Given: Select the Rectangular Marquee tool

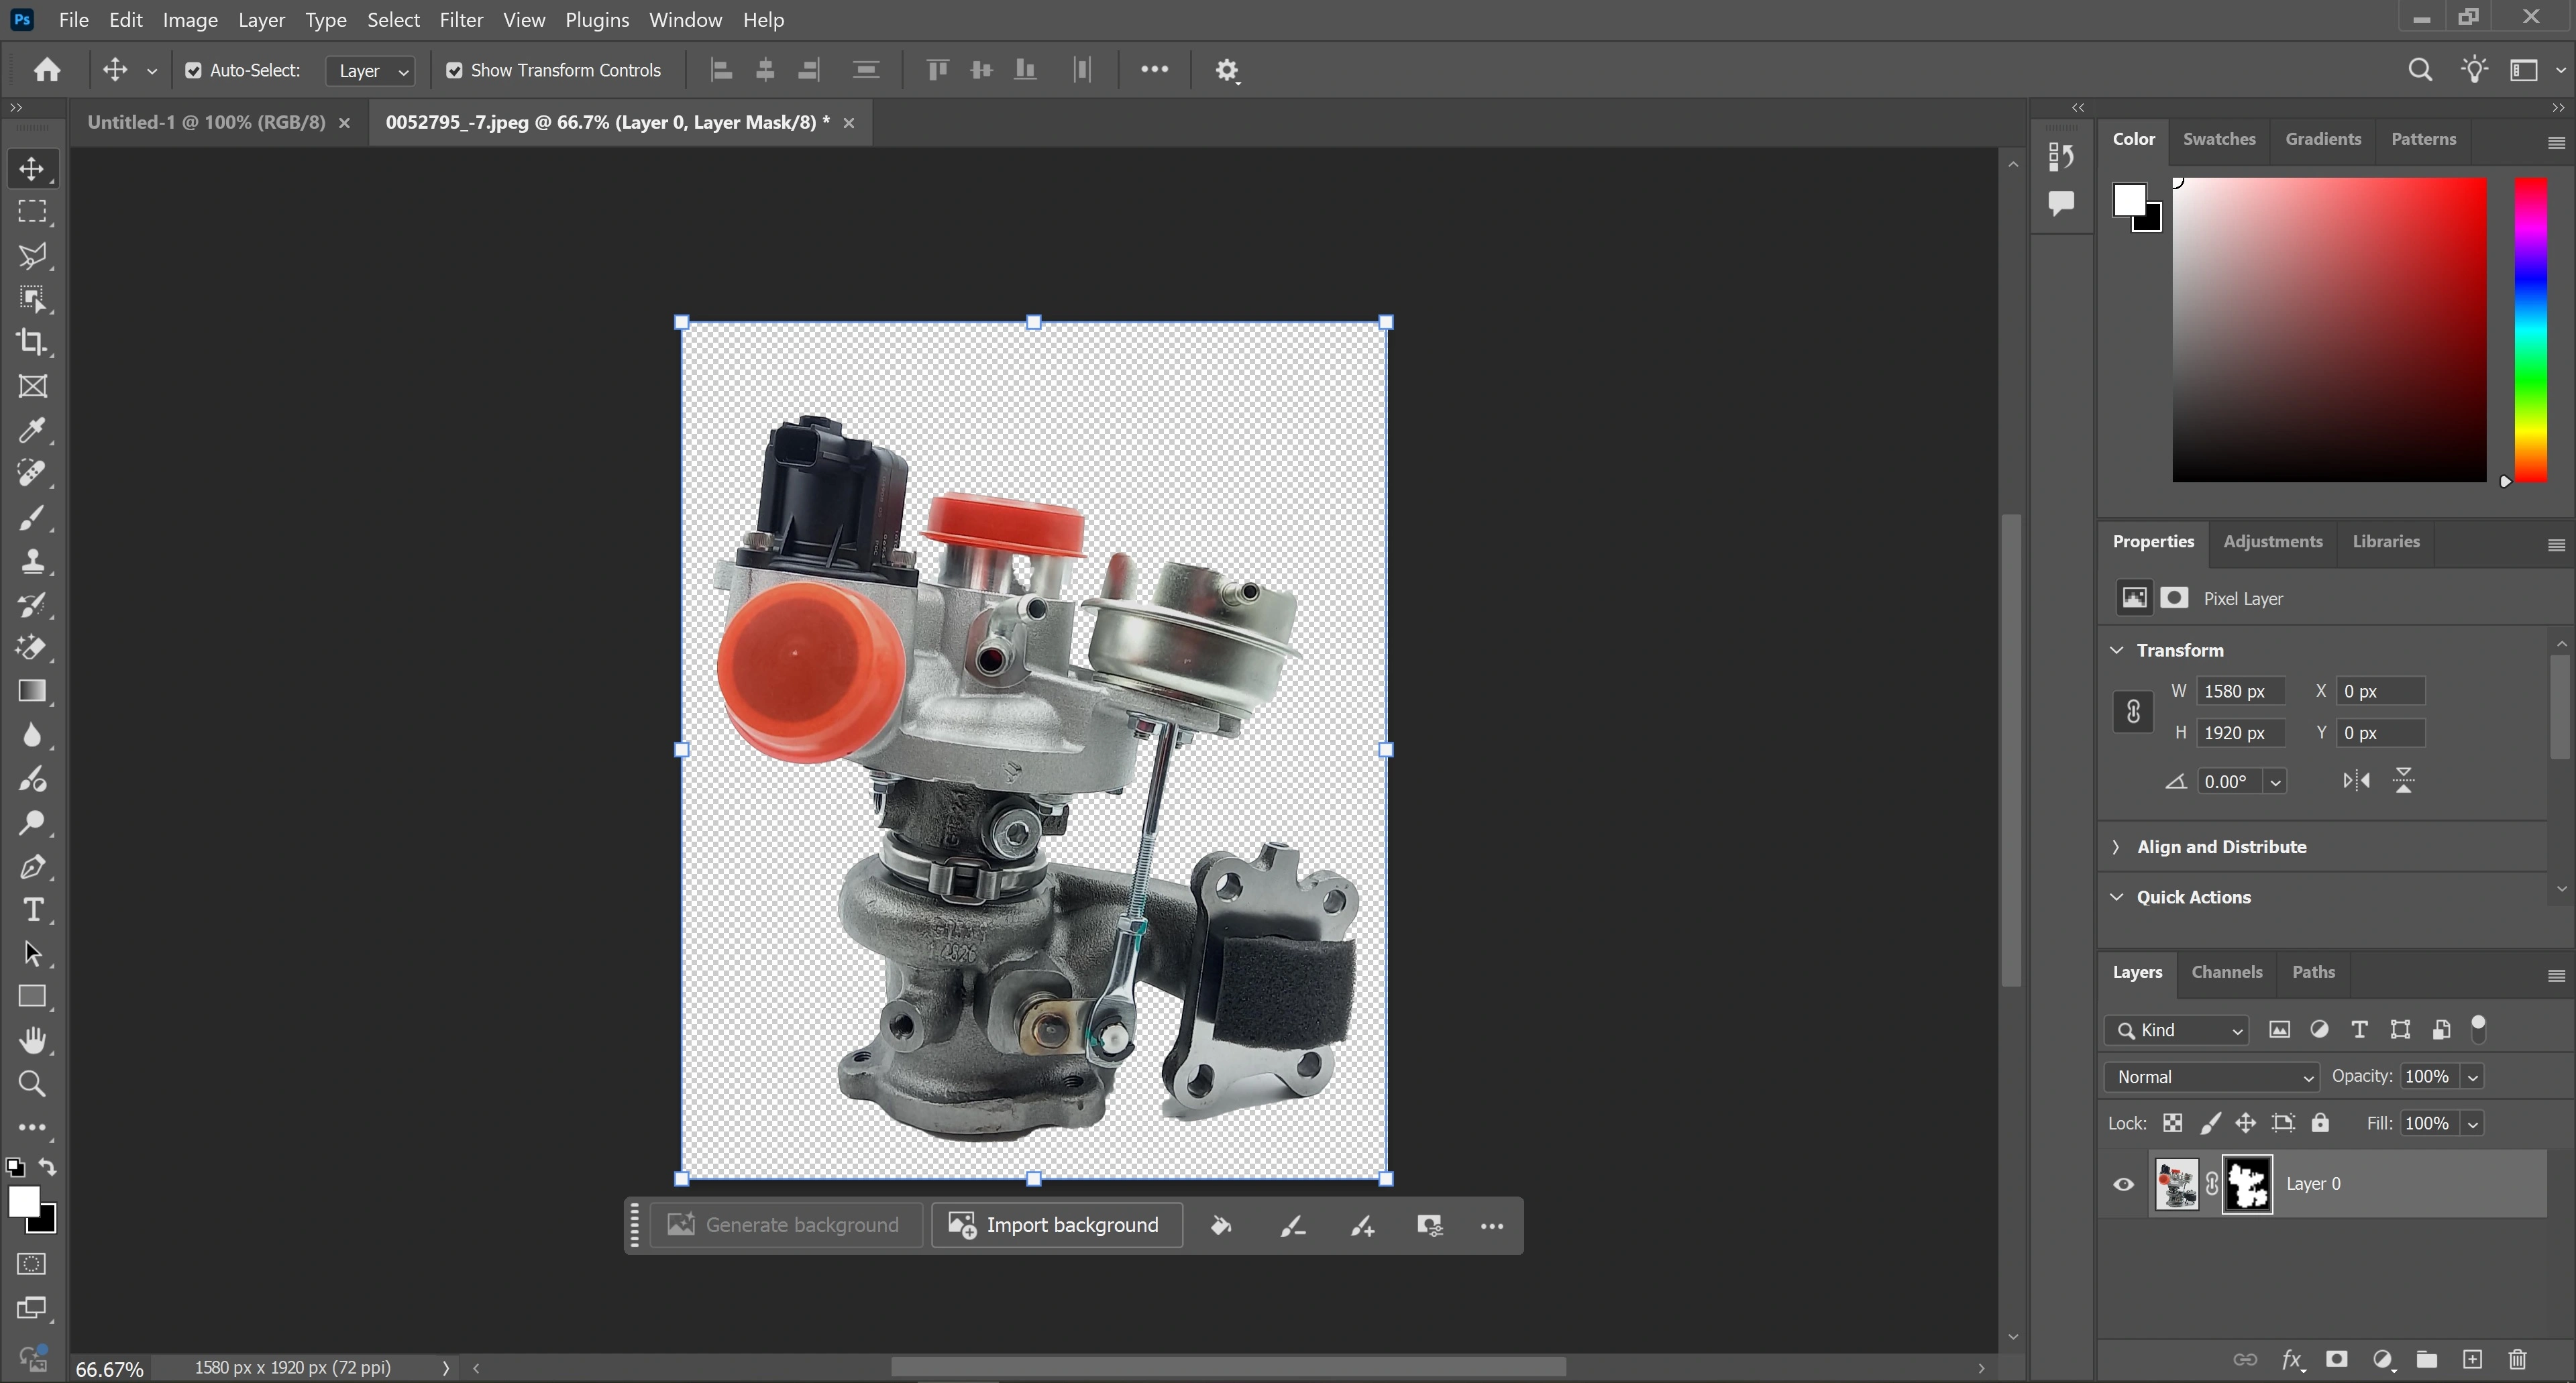Looking at the screenshot, I should (x=32, y=212).
